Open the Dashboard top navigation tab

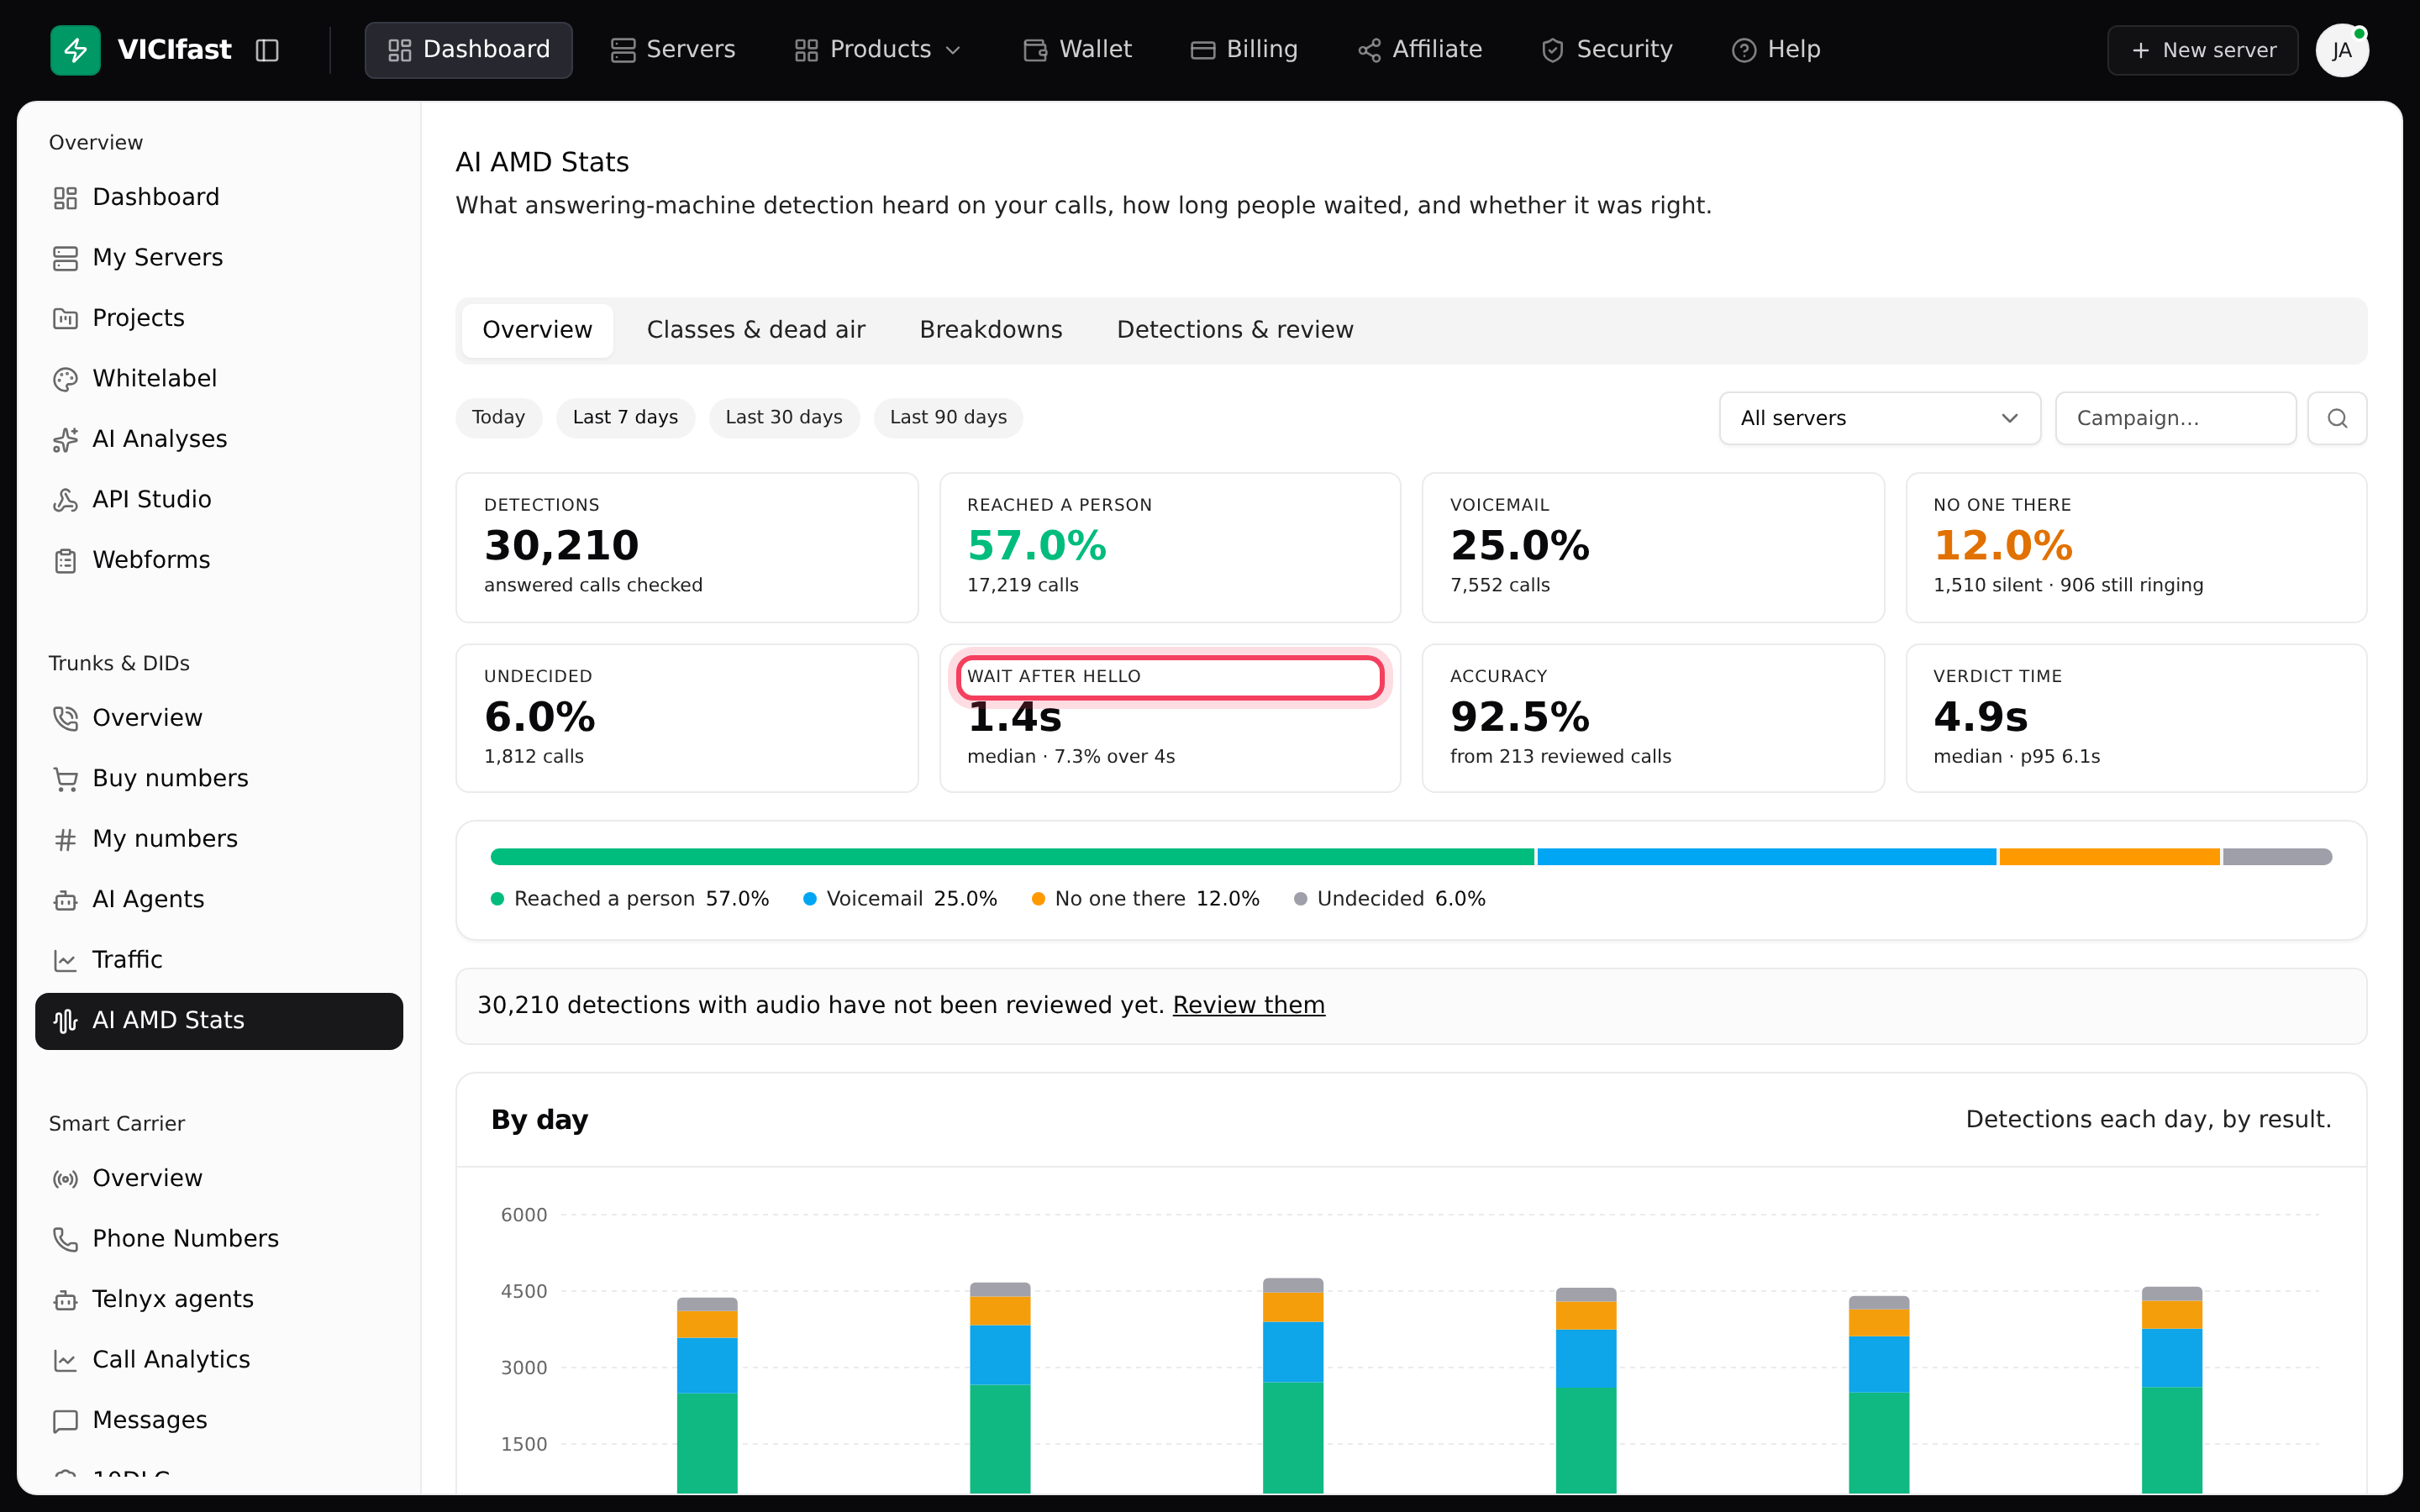[x=468, y=50]
